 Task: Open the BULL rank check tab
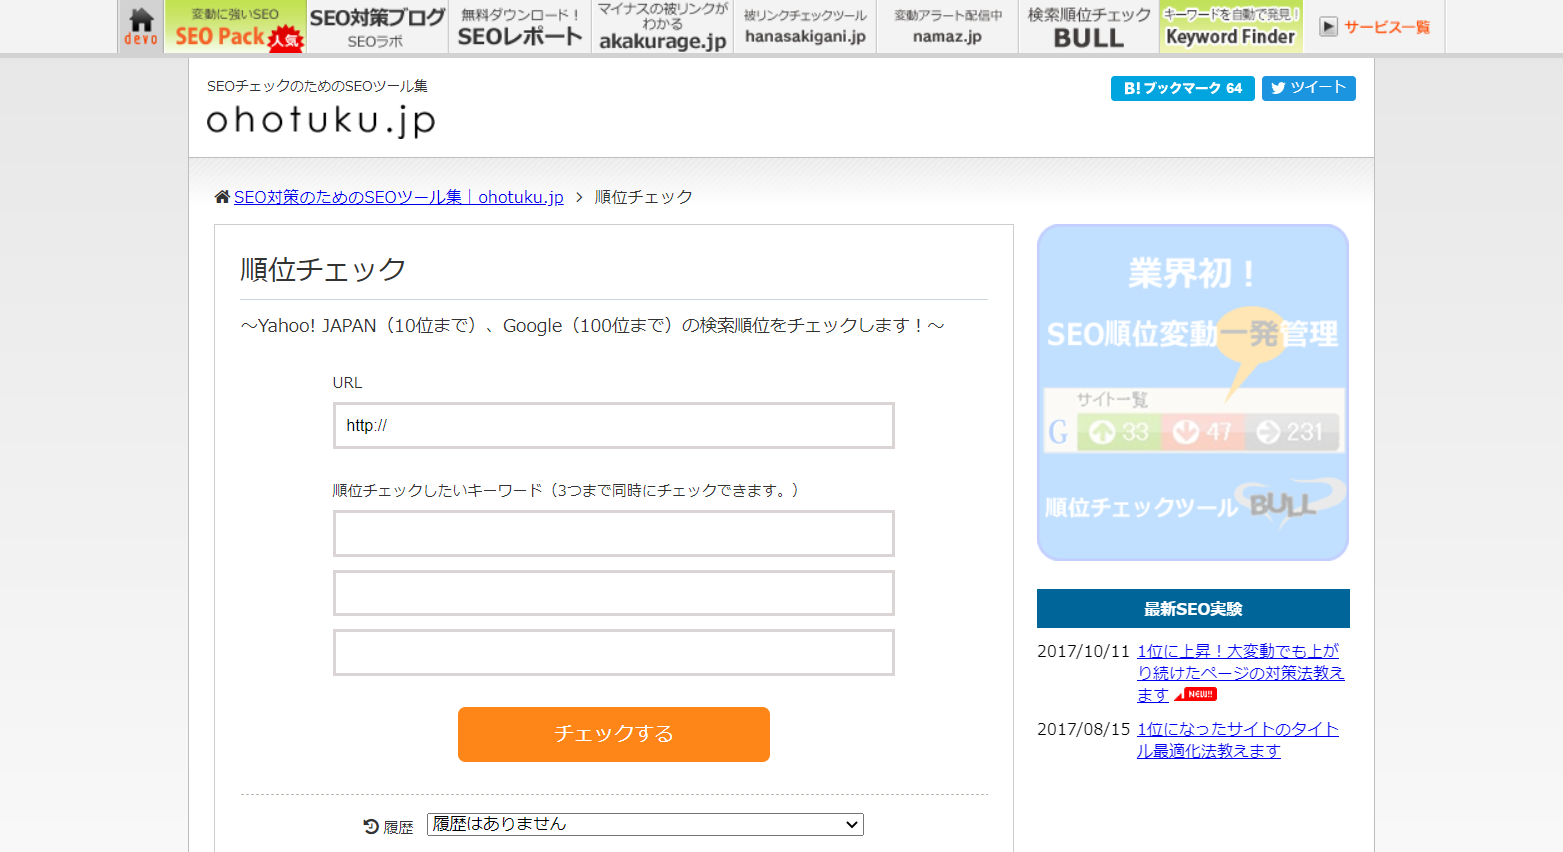pyautogui.click(x=1089, y=27)
